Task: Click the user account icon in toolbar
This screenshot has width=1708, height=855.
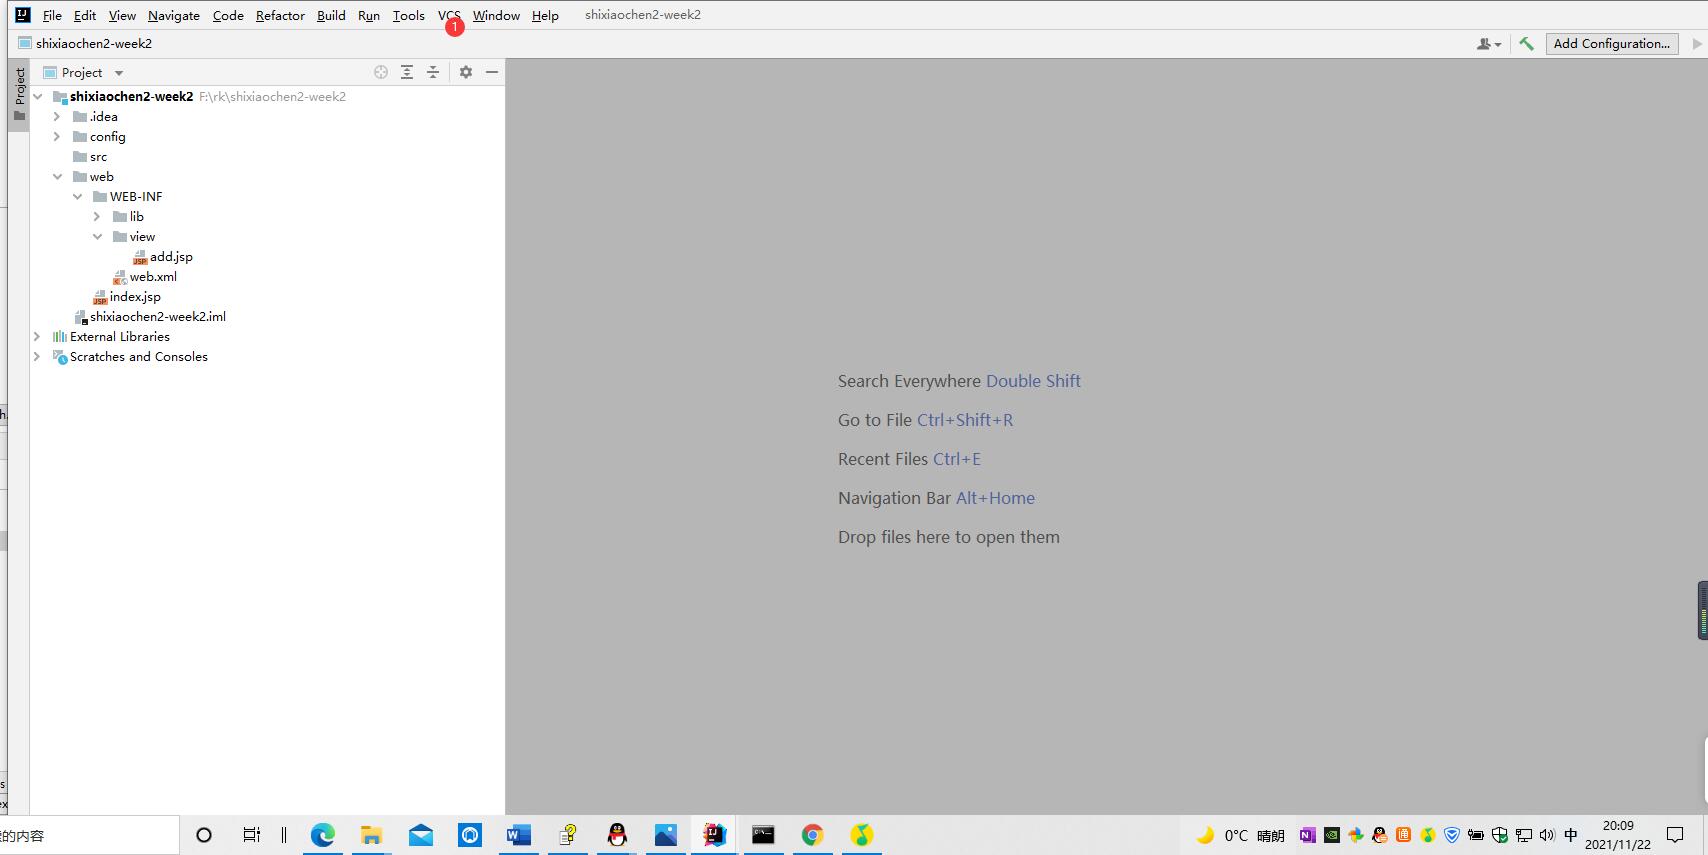Action: [1488, 44]
